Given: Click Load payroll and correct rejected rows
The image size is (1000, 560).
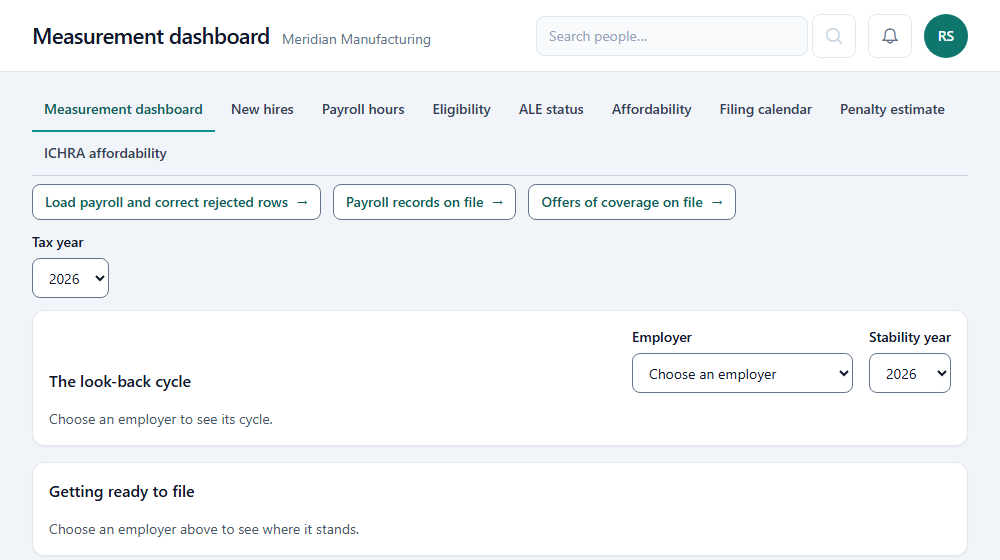Looking at the screenshot, I should [177, 202].
